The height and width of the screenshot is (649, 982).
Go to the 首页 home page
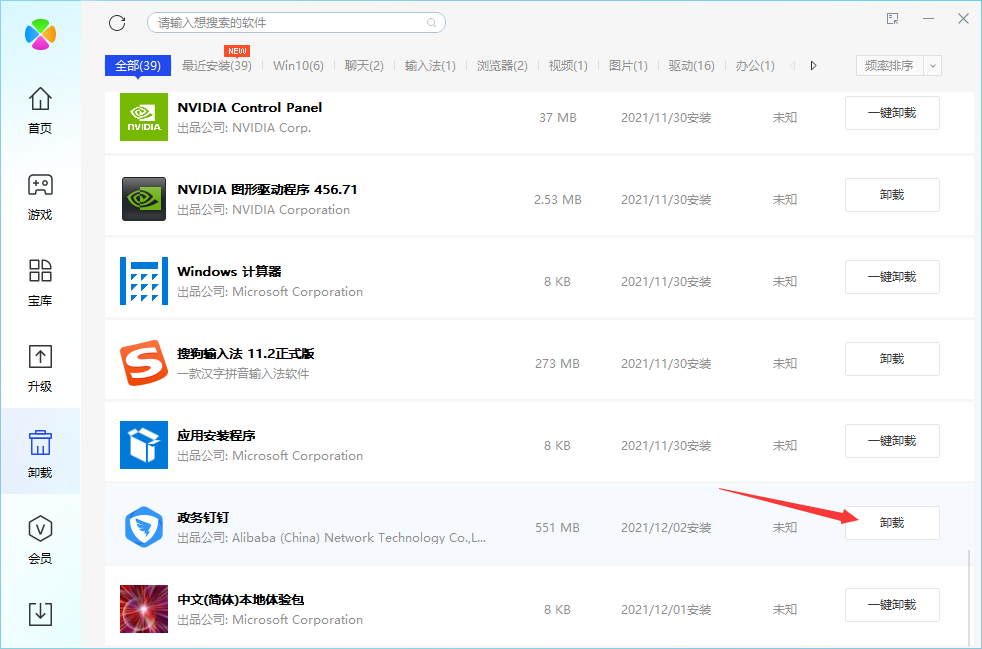tap(40, 110)
